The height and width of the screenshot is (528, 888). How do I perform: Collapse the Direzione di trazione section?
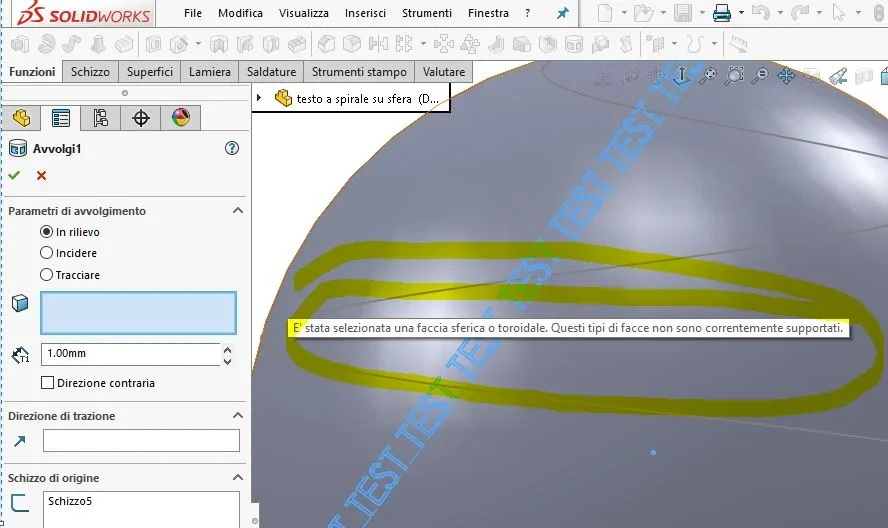point(238,416)
